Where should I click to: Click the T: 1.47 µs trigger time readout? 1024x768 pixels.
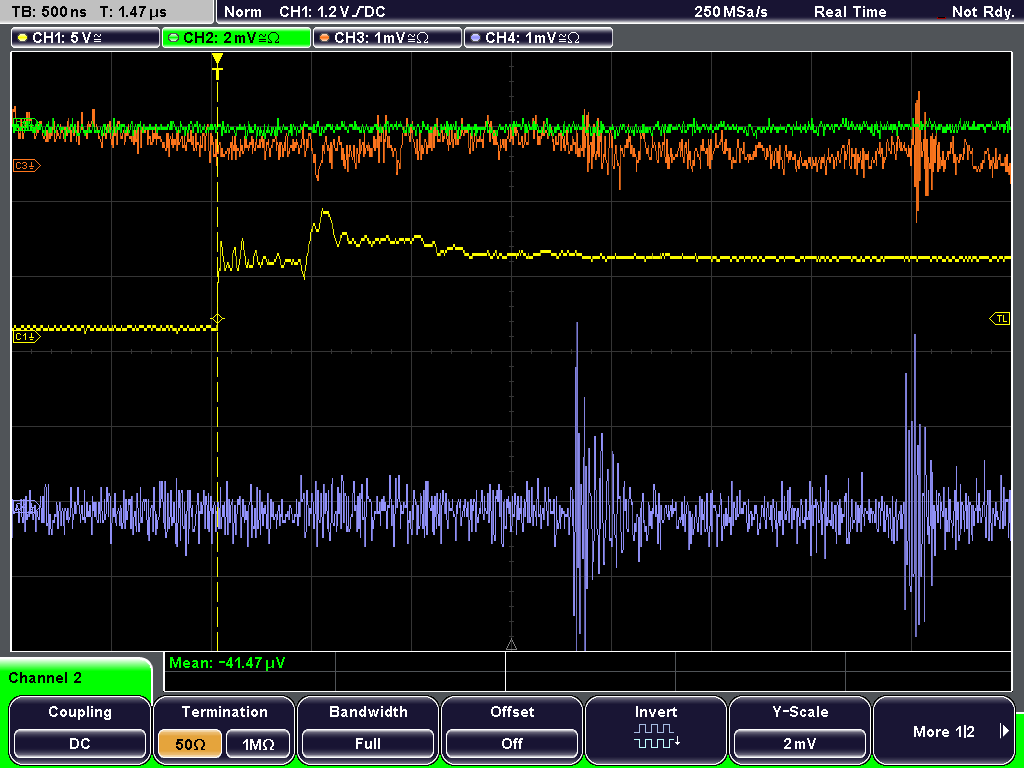pos(134,12)
